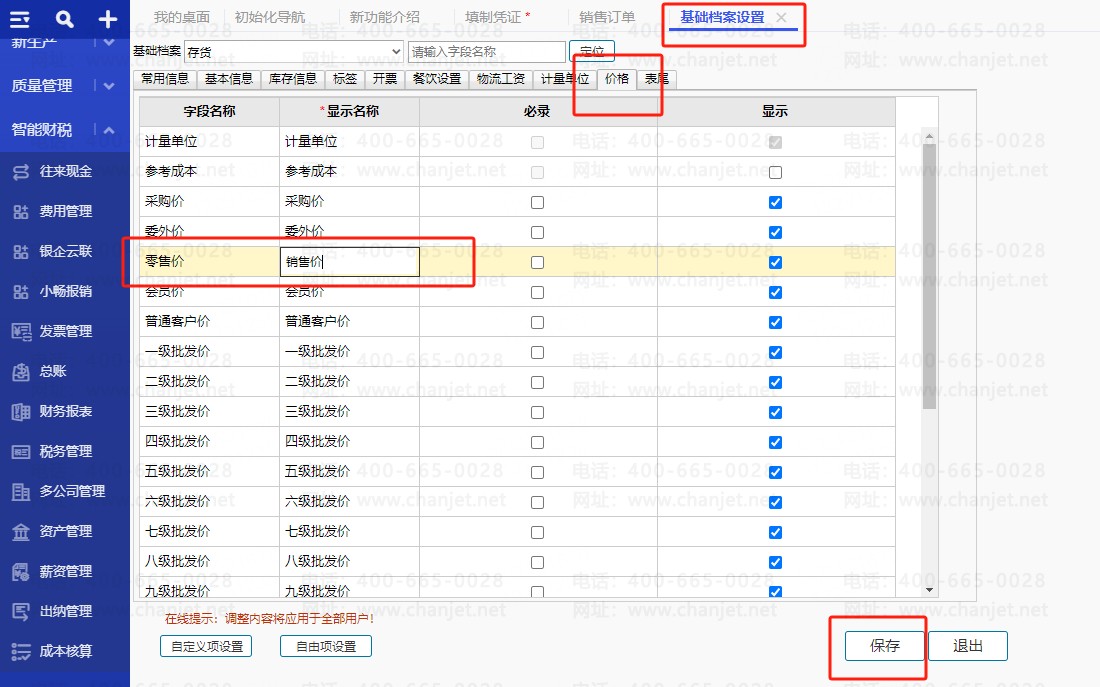Select the 表尾 sub-tab
Viewport: 1100px width, 687px height.
tap(657, 79)
